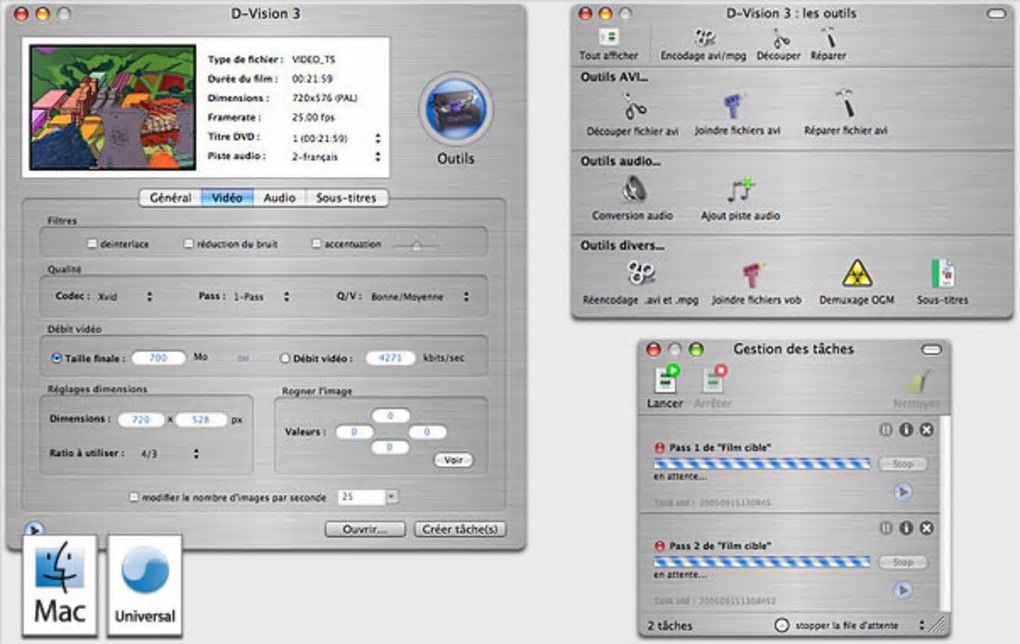Open Joindre fichiers vob tool

pyautogui.click(x=756, y=284)
